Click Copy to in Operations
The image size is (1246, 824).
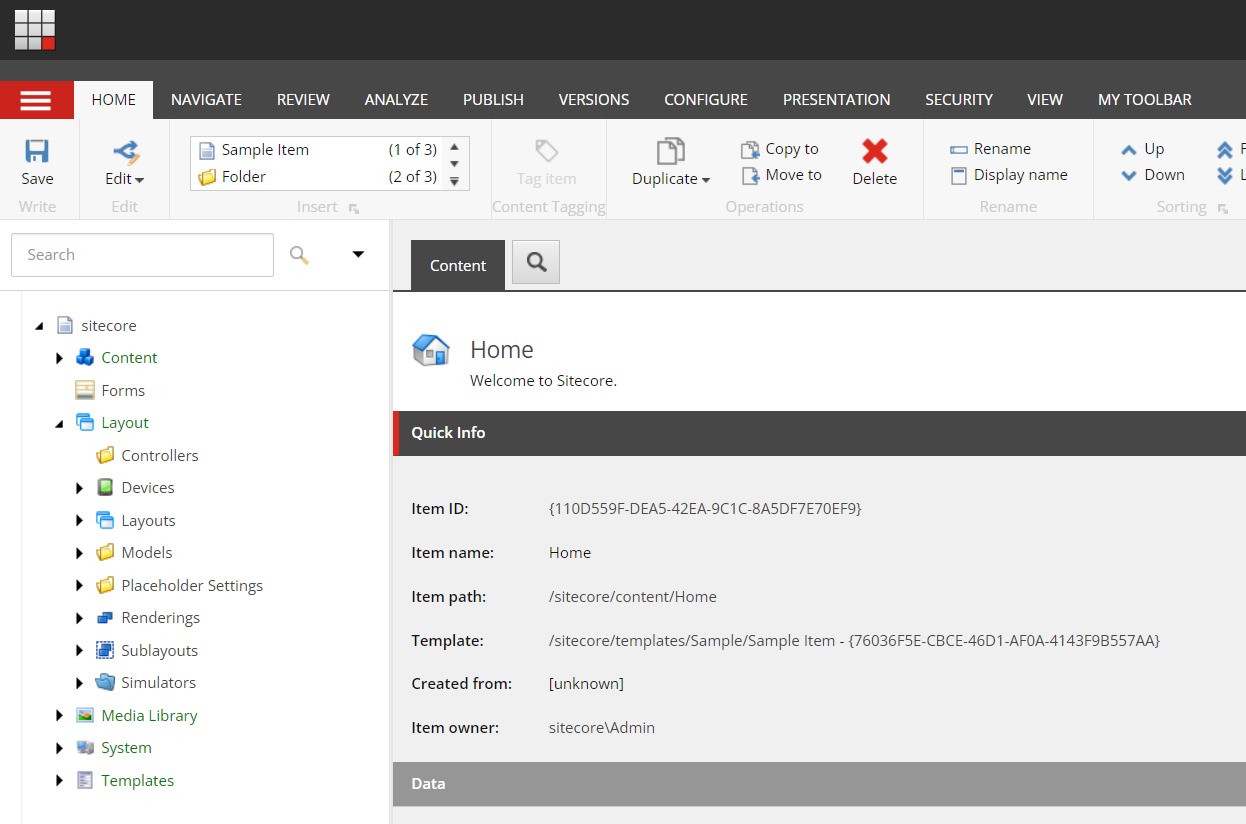click(780, 149)
